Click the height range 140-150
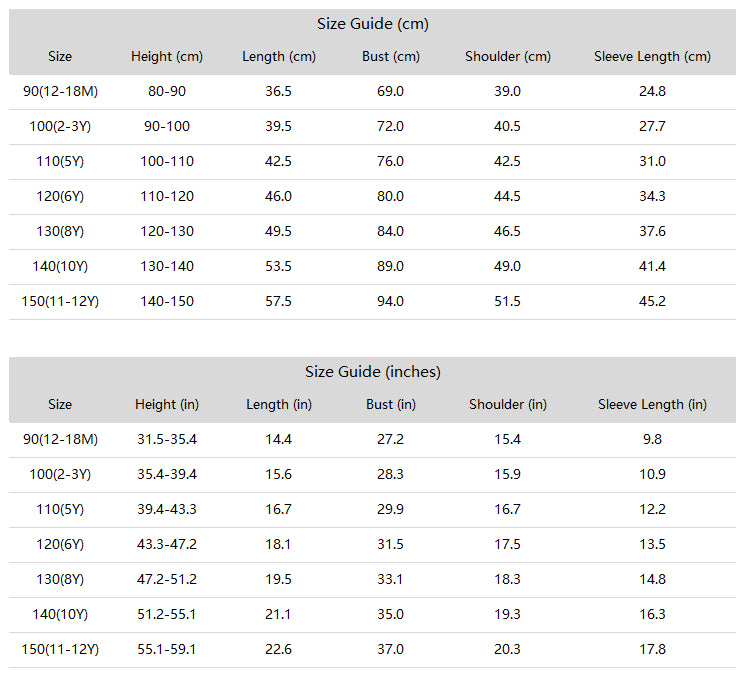Viewport: 746px width, 675px height. tap(167, 301)
